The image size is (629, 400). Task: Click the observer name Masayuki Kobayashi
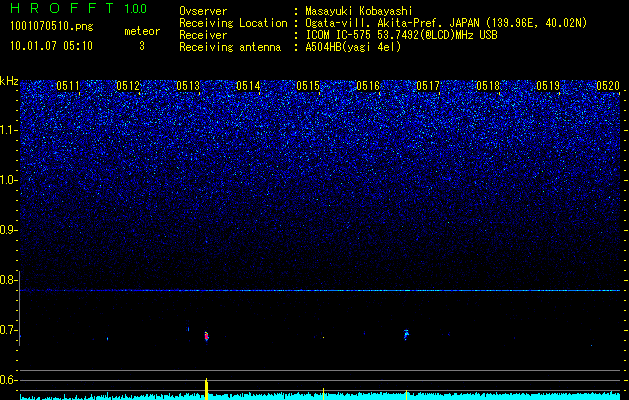tap(359, 11)
